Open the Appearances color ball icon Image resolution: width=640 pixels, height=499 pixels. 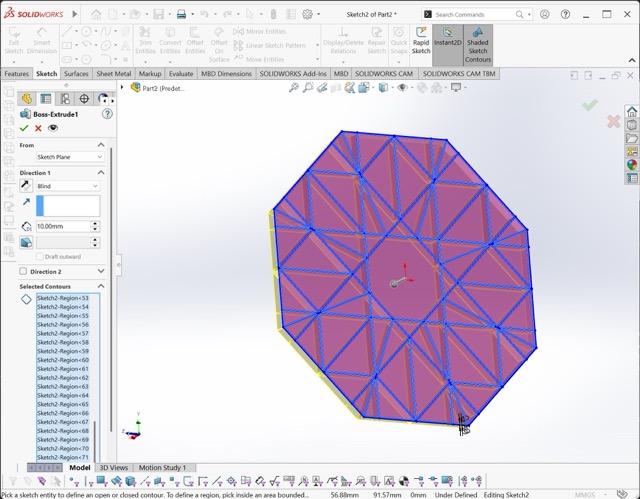632,164
